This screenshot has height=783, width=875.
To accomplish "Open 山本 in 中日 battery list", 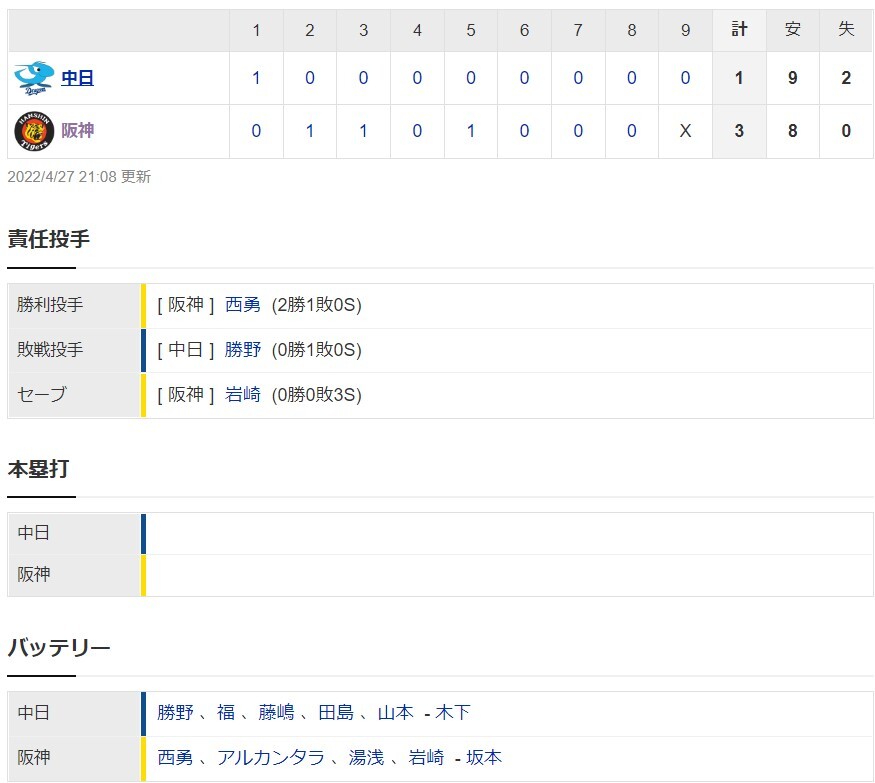I will pyautogui.click(x=396, y=713).
